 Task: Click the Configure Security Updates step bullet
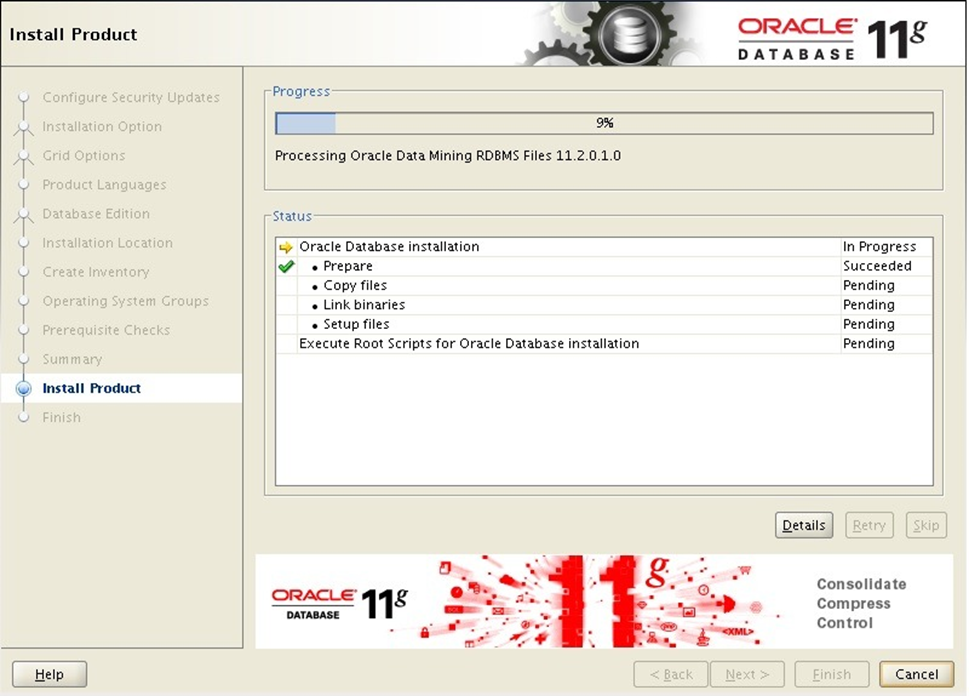tap(23, 98)
